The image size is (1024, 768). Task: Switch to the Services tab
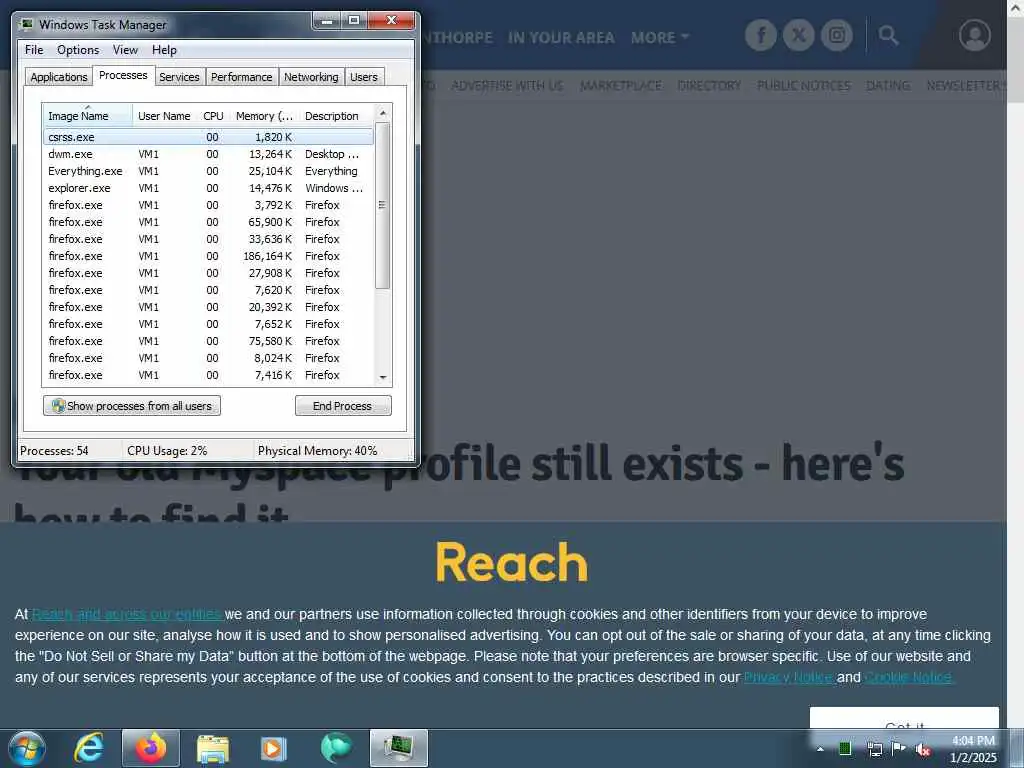coord(179,77)
